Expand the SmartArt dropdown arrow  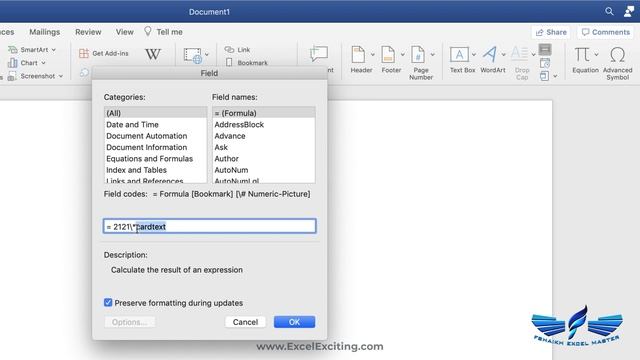click(x=53, y=50)
